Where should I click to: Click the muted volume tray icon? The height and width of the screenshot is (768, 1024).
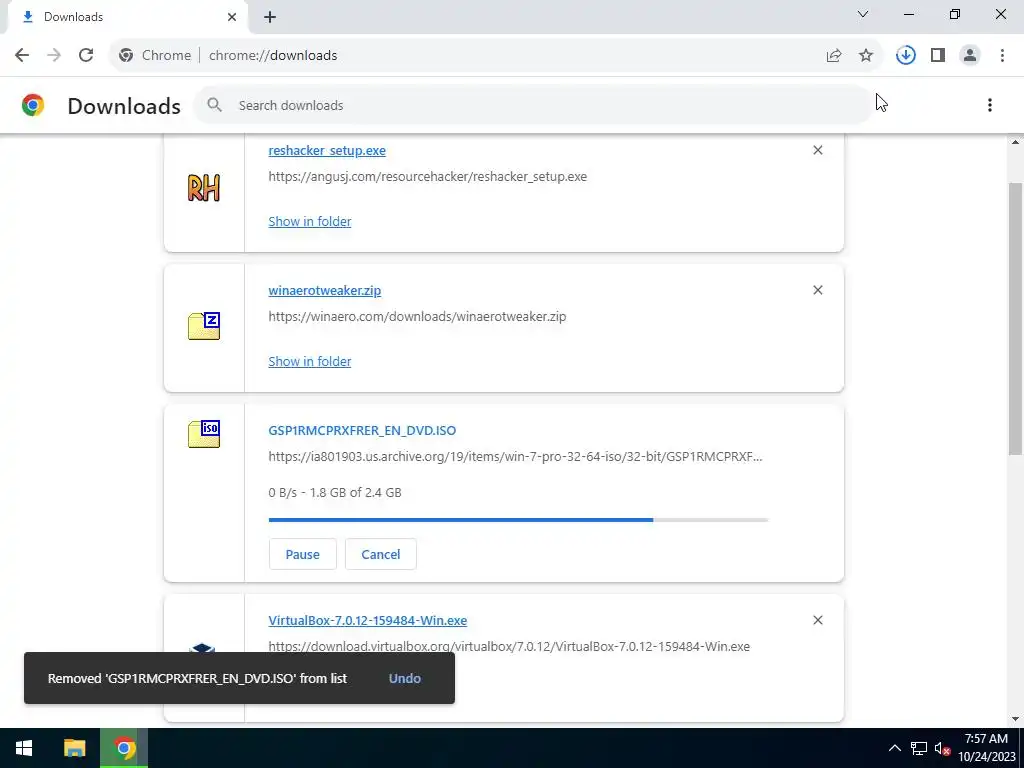[942, 748]
